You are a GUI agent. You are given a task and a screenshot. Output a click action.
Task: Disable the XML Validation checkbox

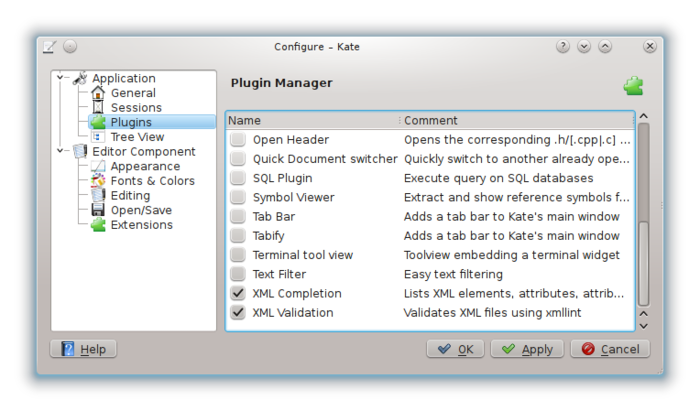click(x=238, y=313)
